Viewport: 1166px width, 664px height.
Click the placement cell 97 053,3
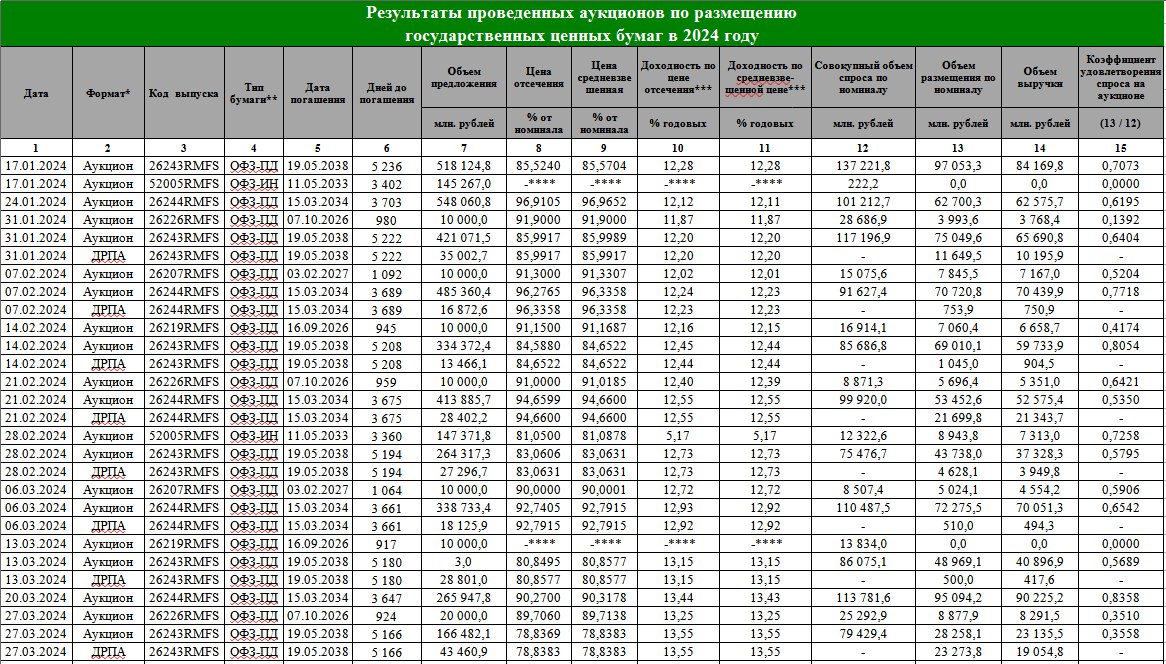(x=959, y=166)
